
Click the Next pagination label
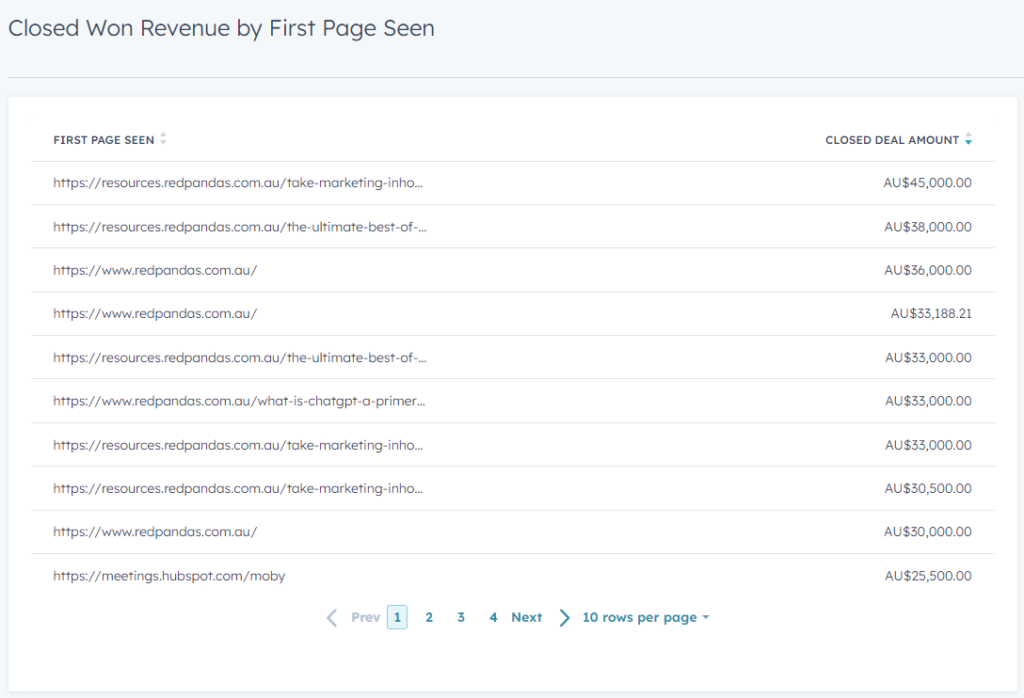coord(527,617)
